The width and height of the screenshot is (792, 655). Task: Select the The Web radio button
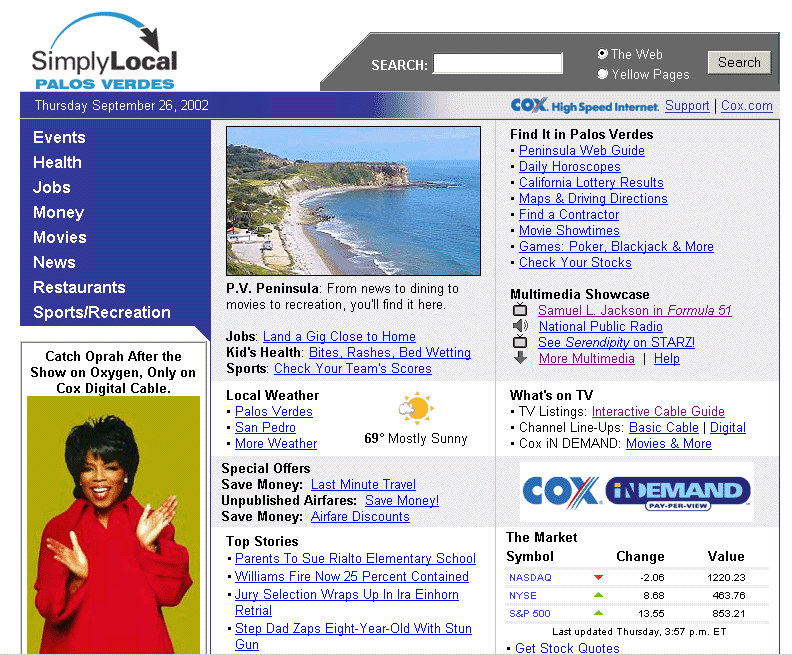click(x=602, y=55)
